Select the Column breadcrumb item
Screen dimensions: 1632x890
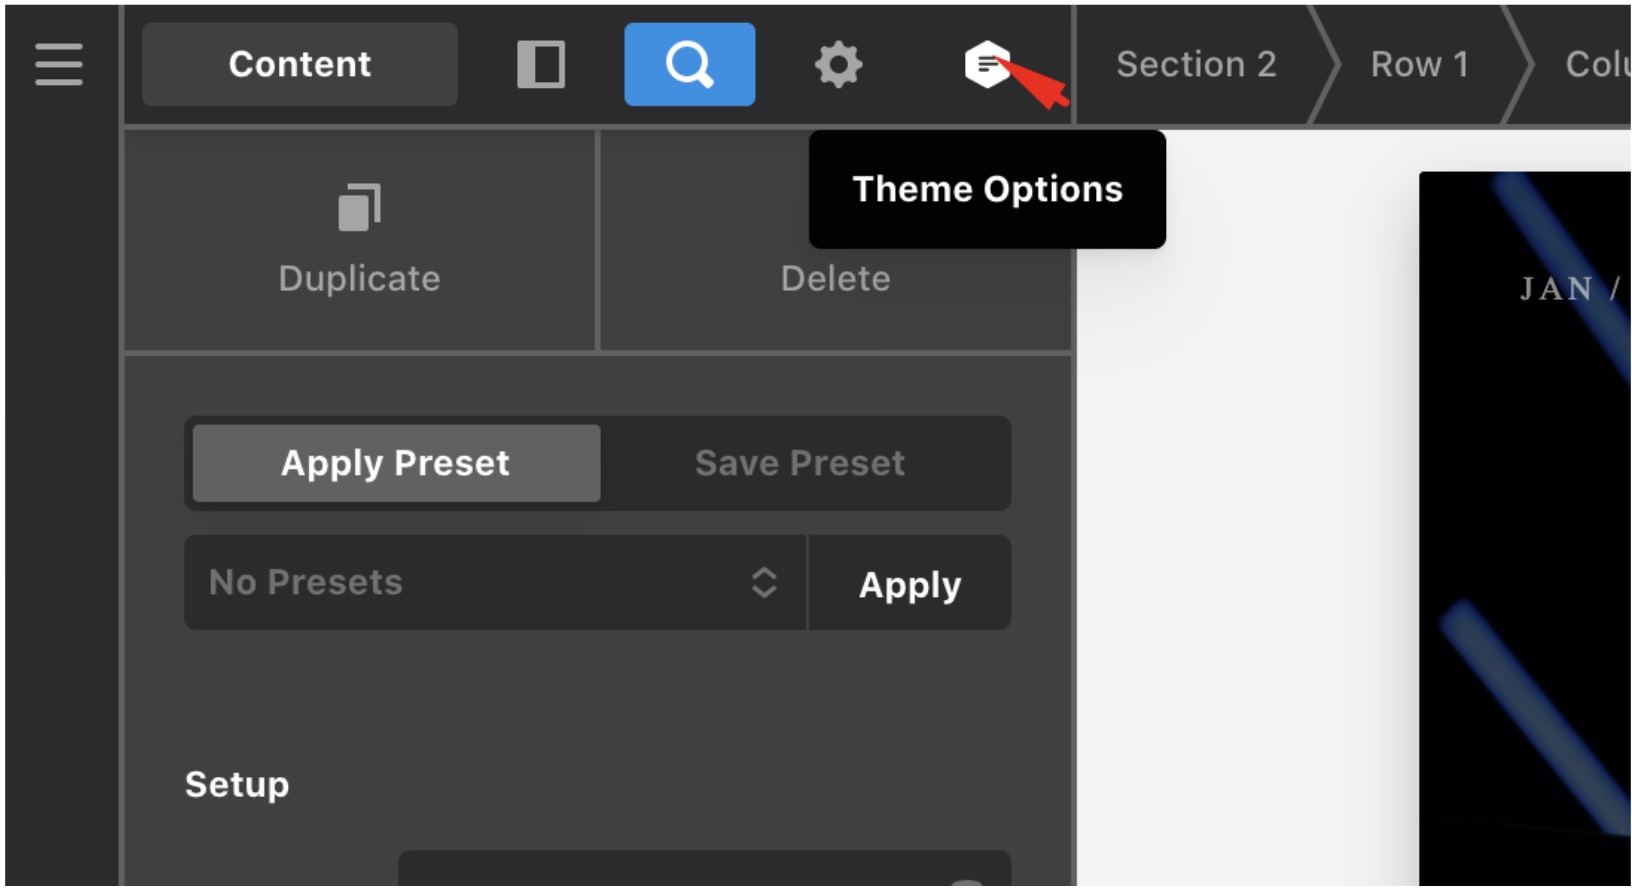point(1595,64)
